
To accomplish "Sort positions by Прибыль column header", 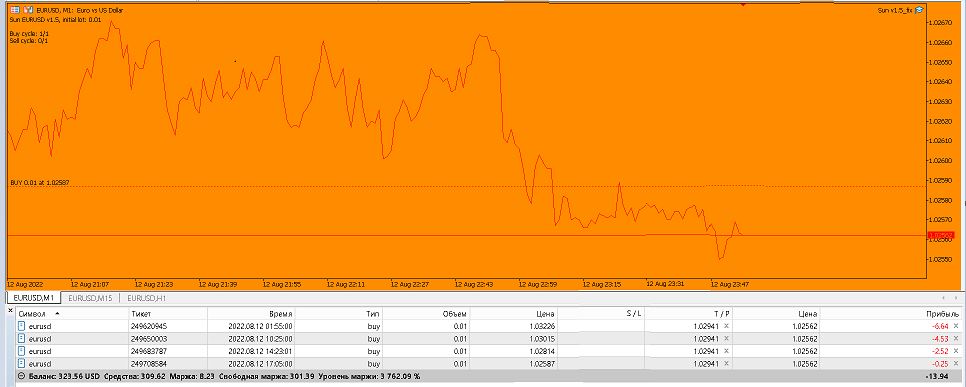I will (x=891, y=314).
